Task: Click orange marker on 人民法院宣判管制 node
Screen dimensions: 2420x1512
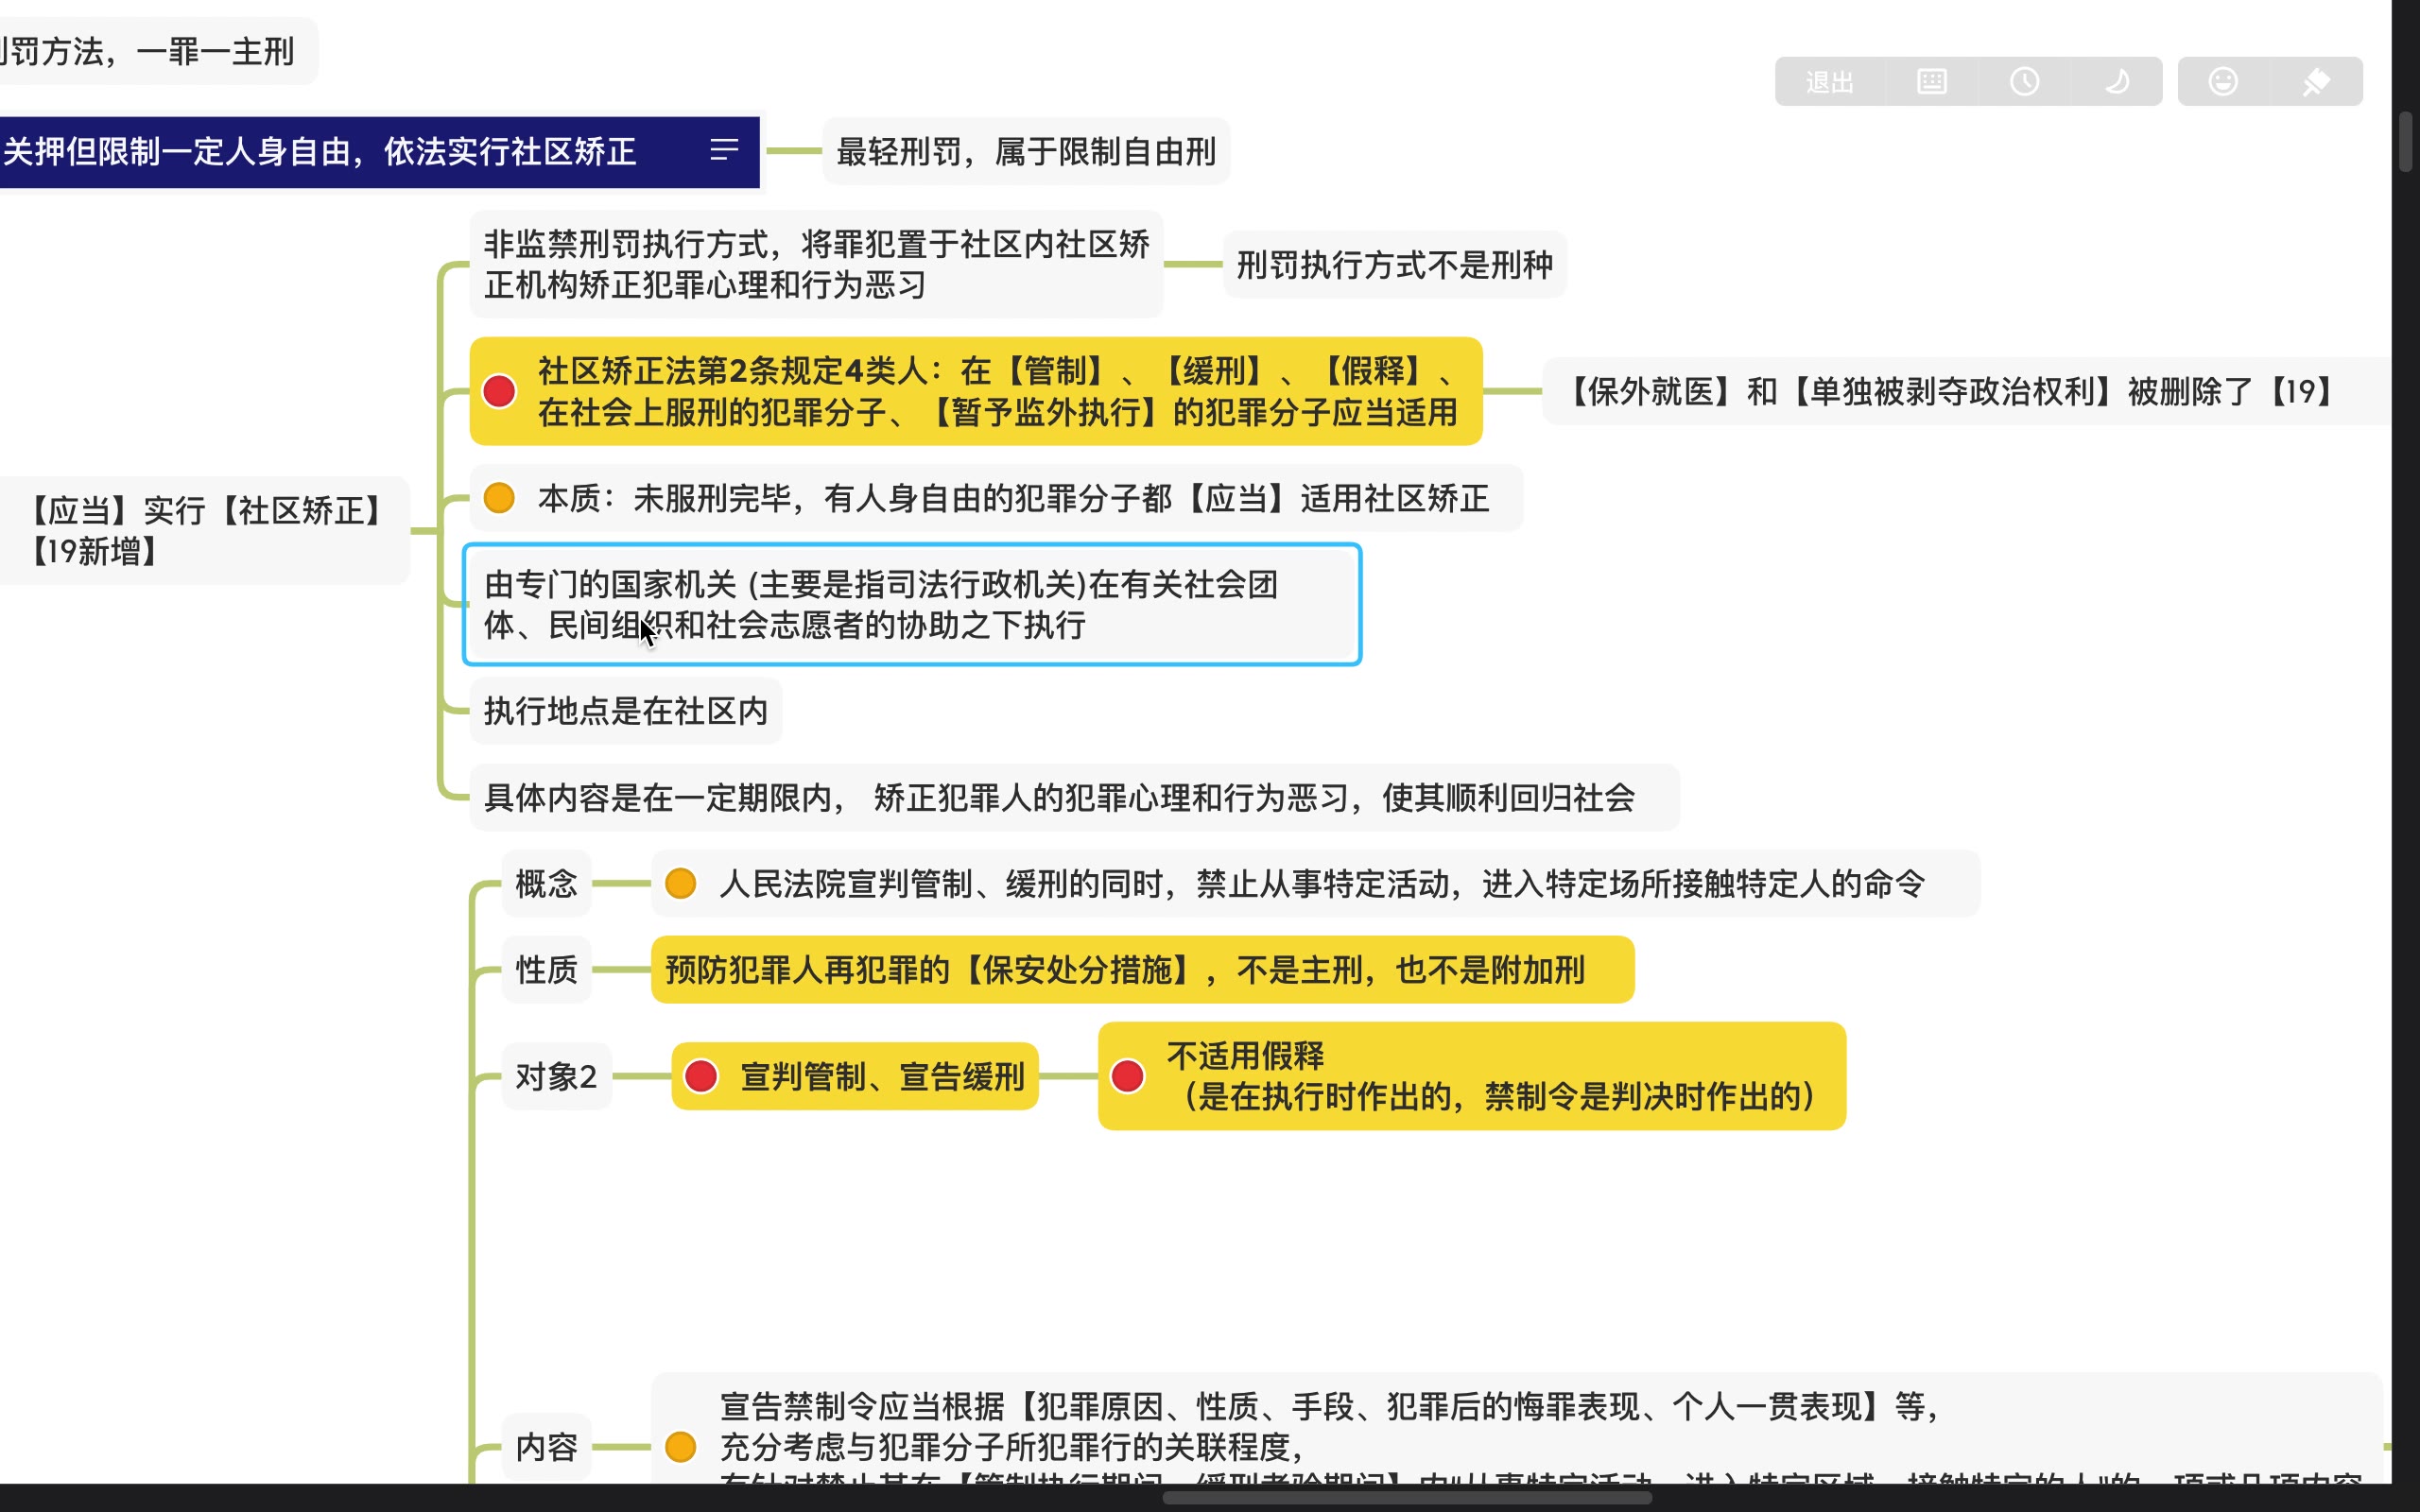Action: (x=680, y=883)
